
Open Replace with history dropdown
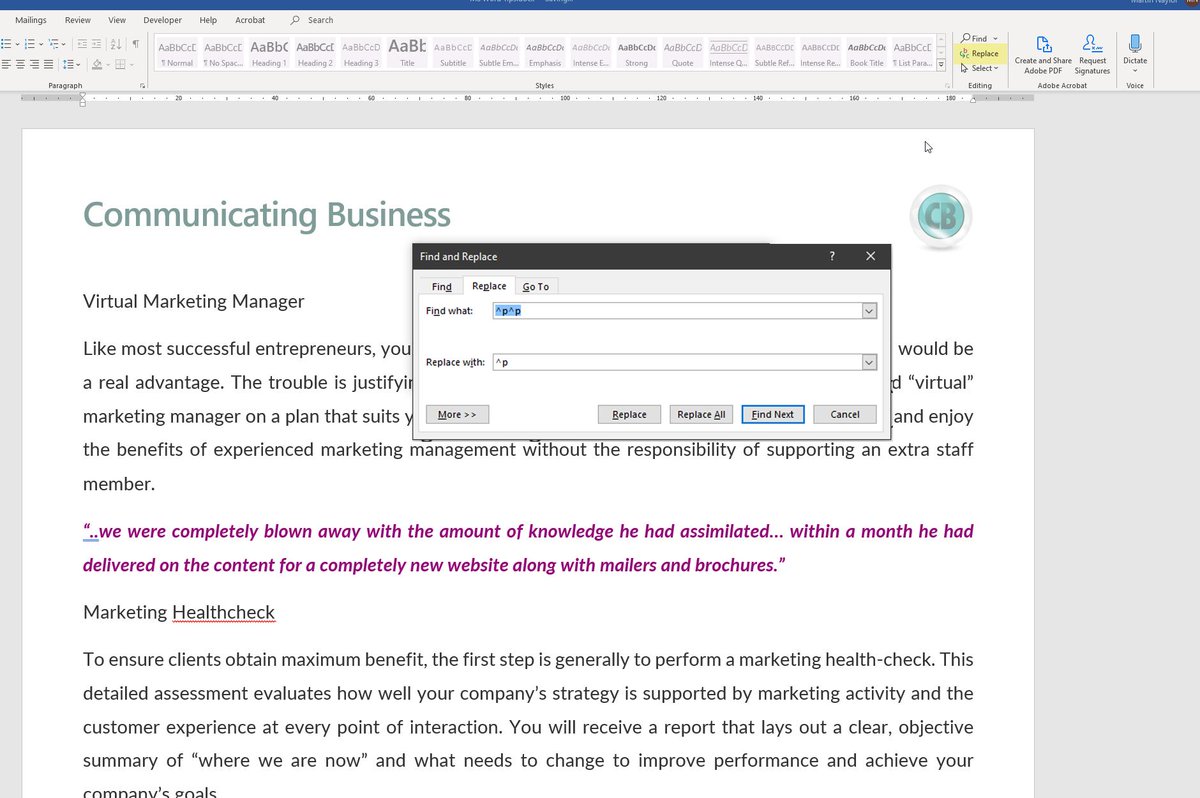pyautogui.click(x=869, y=362)
